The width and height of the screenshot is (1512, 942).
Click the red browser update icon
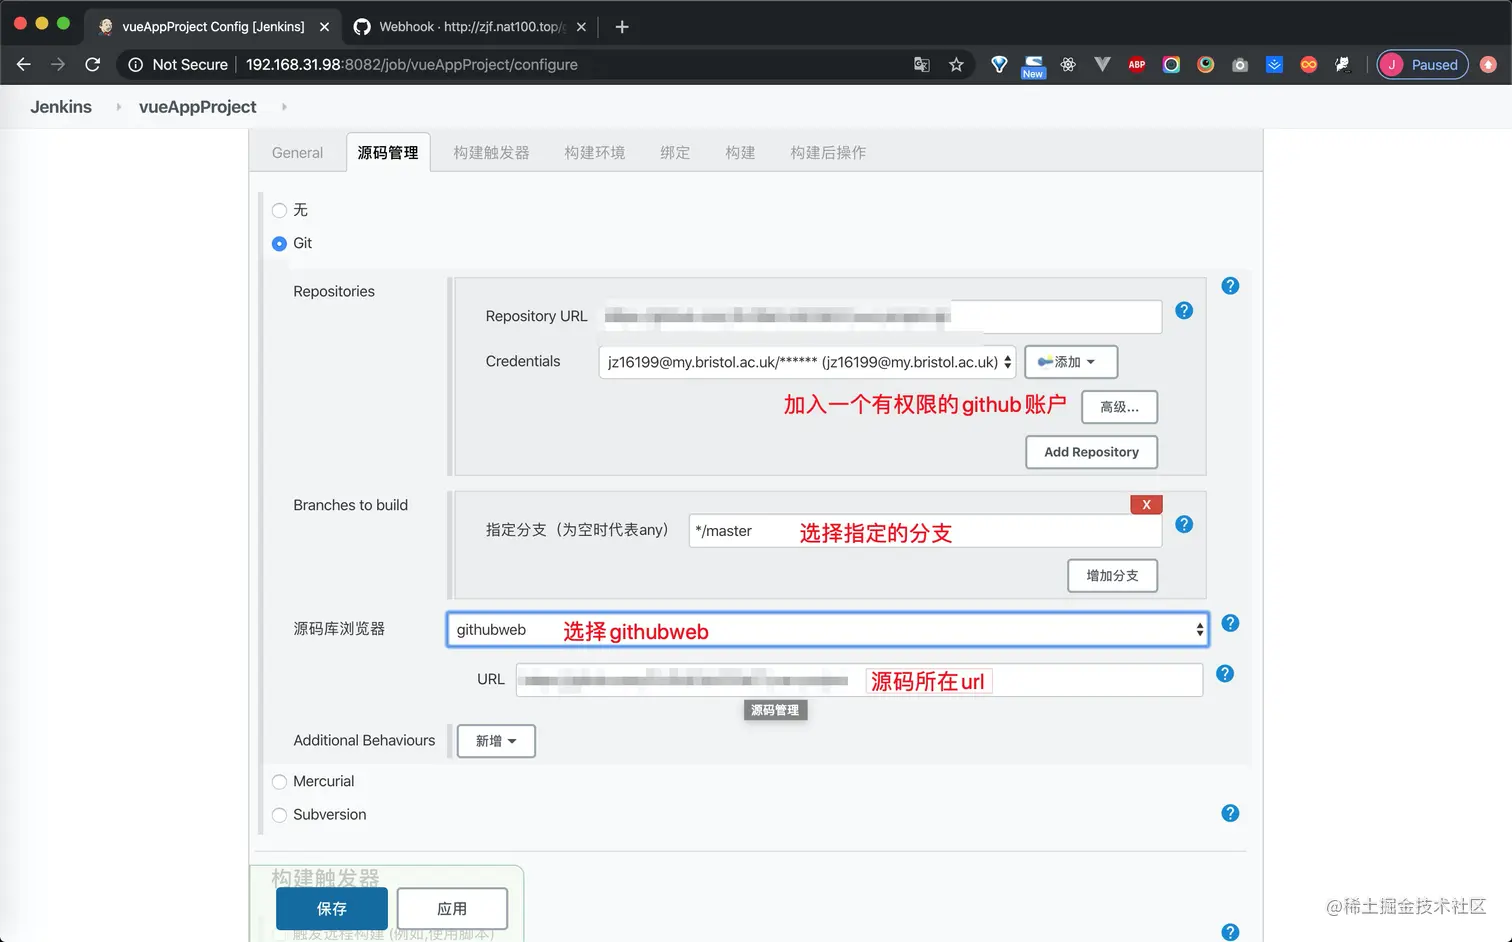1488,65
